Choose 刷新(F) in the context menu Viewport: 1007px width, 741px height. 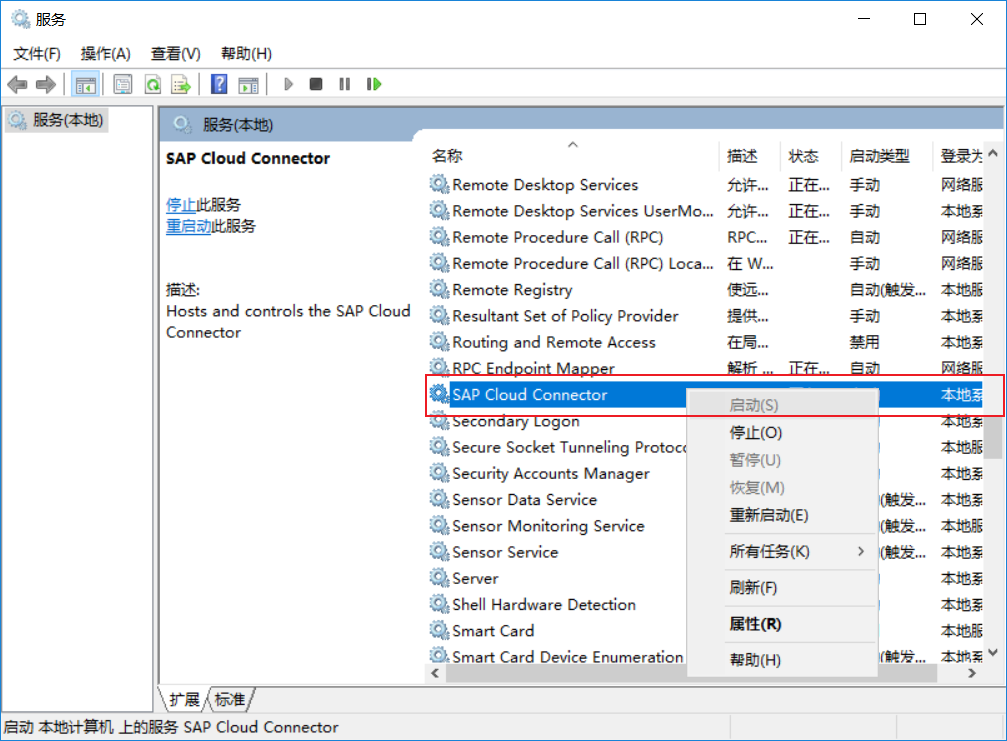coord(782,588)
